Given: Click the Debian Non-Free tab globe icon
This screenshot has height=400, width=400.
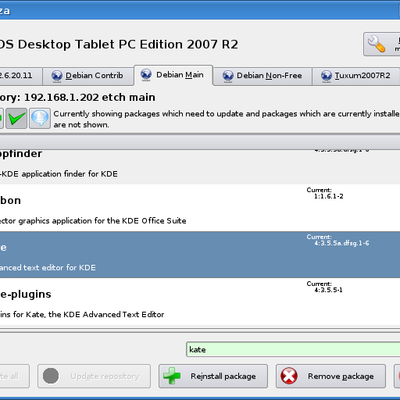Looking at the screenshot, I should click(228, 76).
